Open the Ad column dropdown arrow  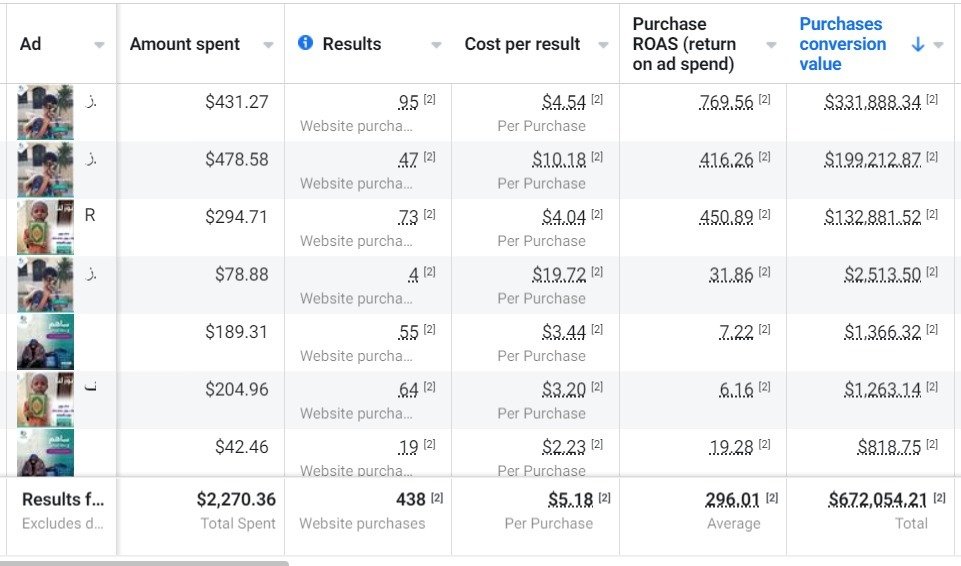click(99, 45)
